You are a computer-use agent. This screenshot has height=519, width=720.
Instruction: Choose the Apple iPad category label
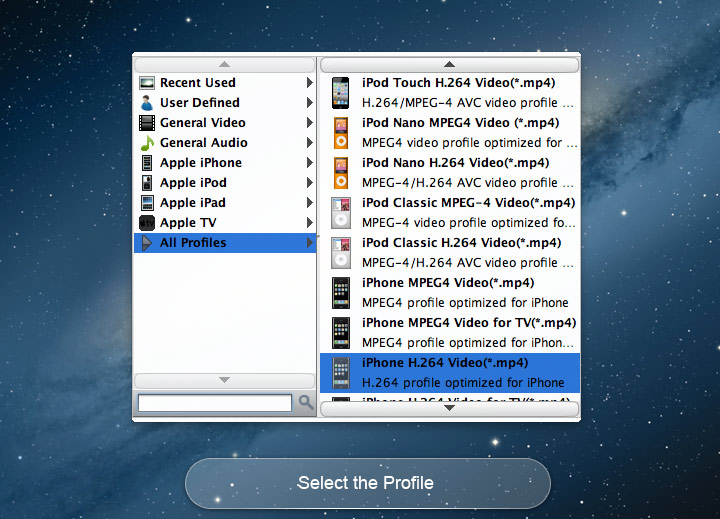point(192,203)
